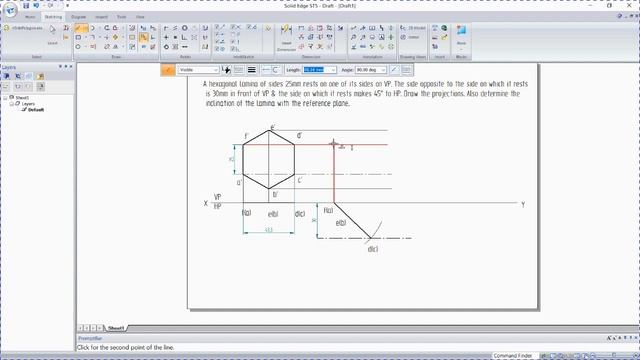Click the Perpendicular relationship icon

[x=184, y=38]
